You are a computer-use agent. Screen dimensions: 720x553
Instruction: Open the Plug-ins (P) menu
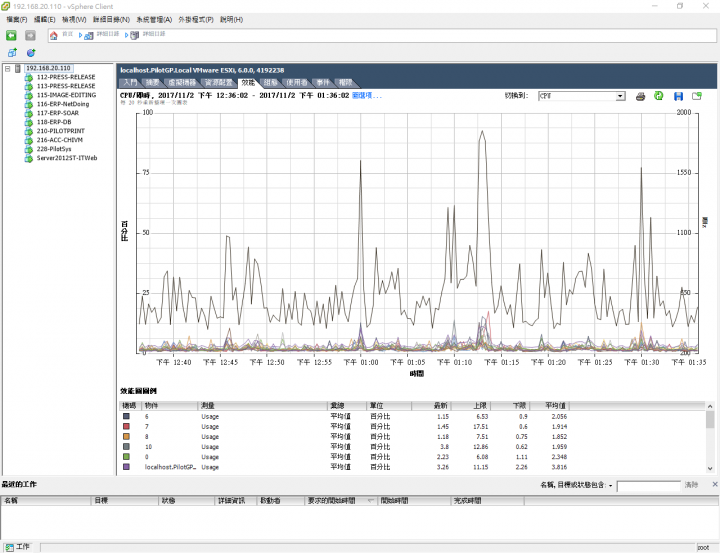196,19
